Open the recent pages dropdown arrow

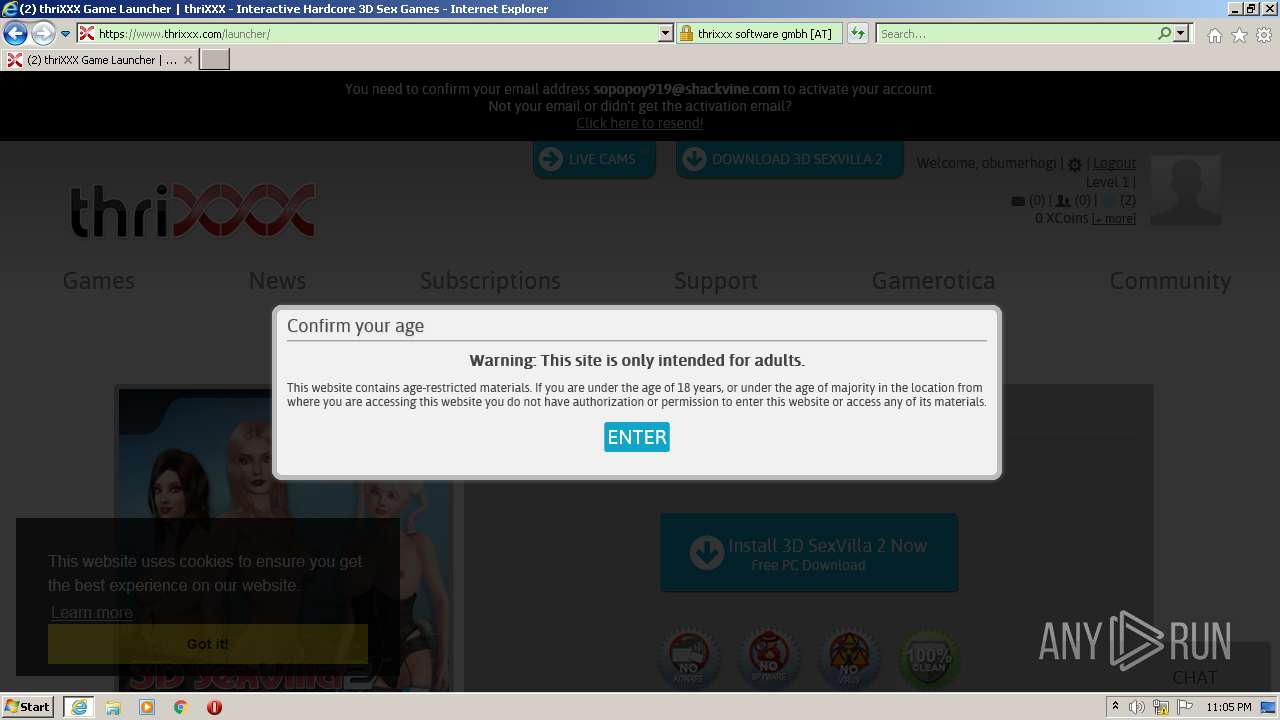point(66,34)
